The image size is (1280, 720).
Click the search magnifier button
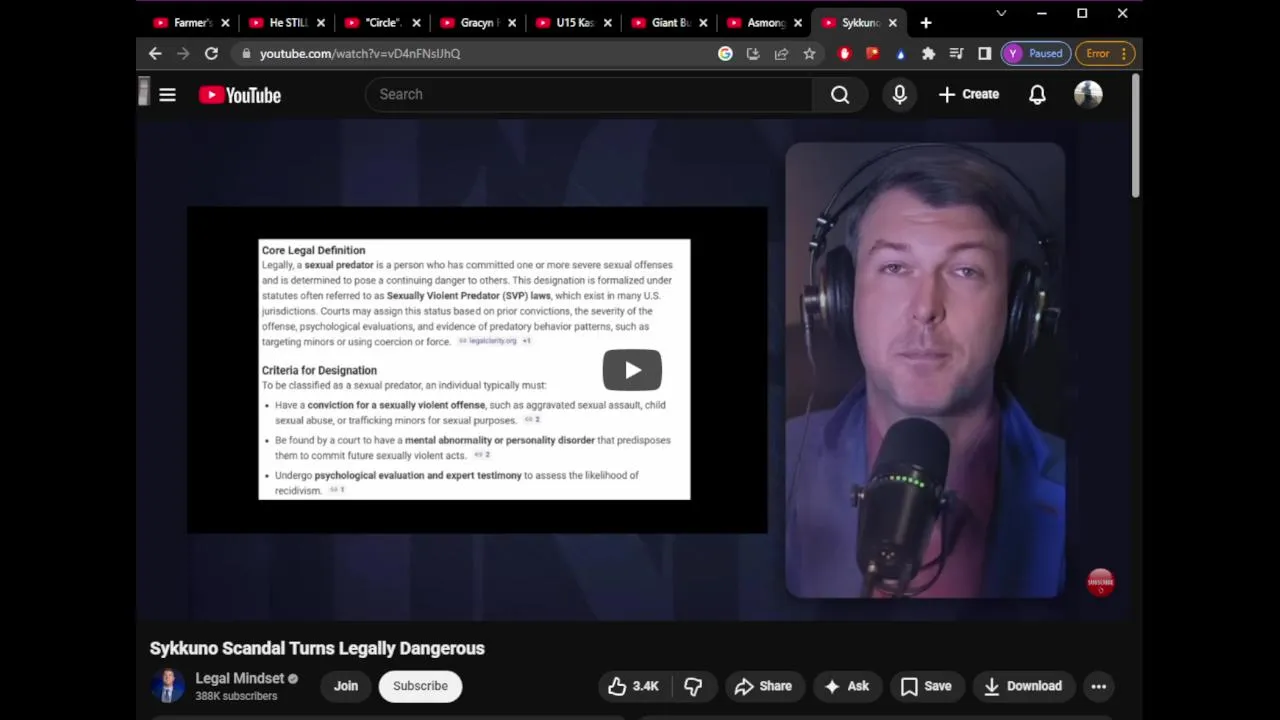point(840,94)
